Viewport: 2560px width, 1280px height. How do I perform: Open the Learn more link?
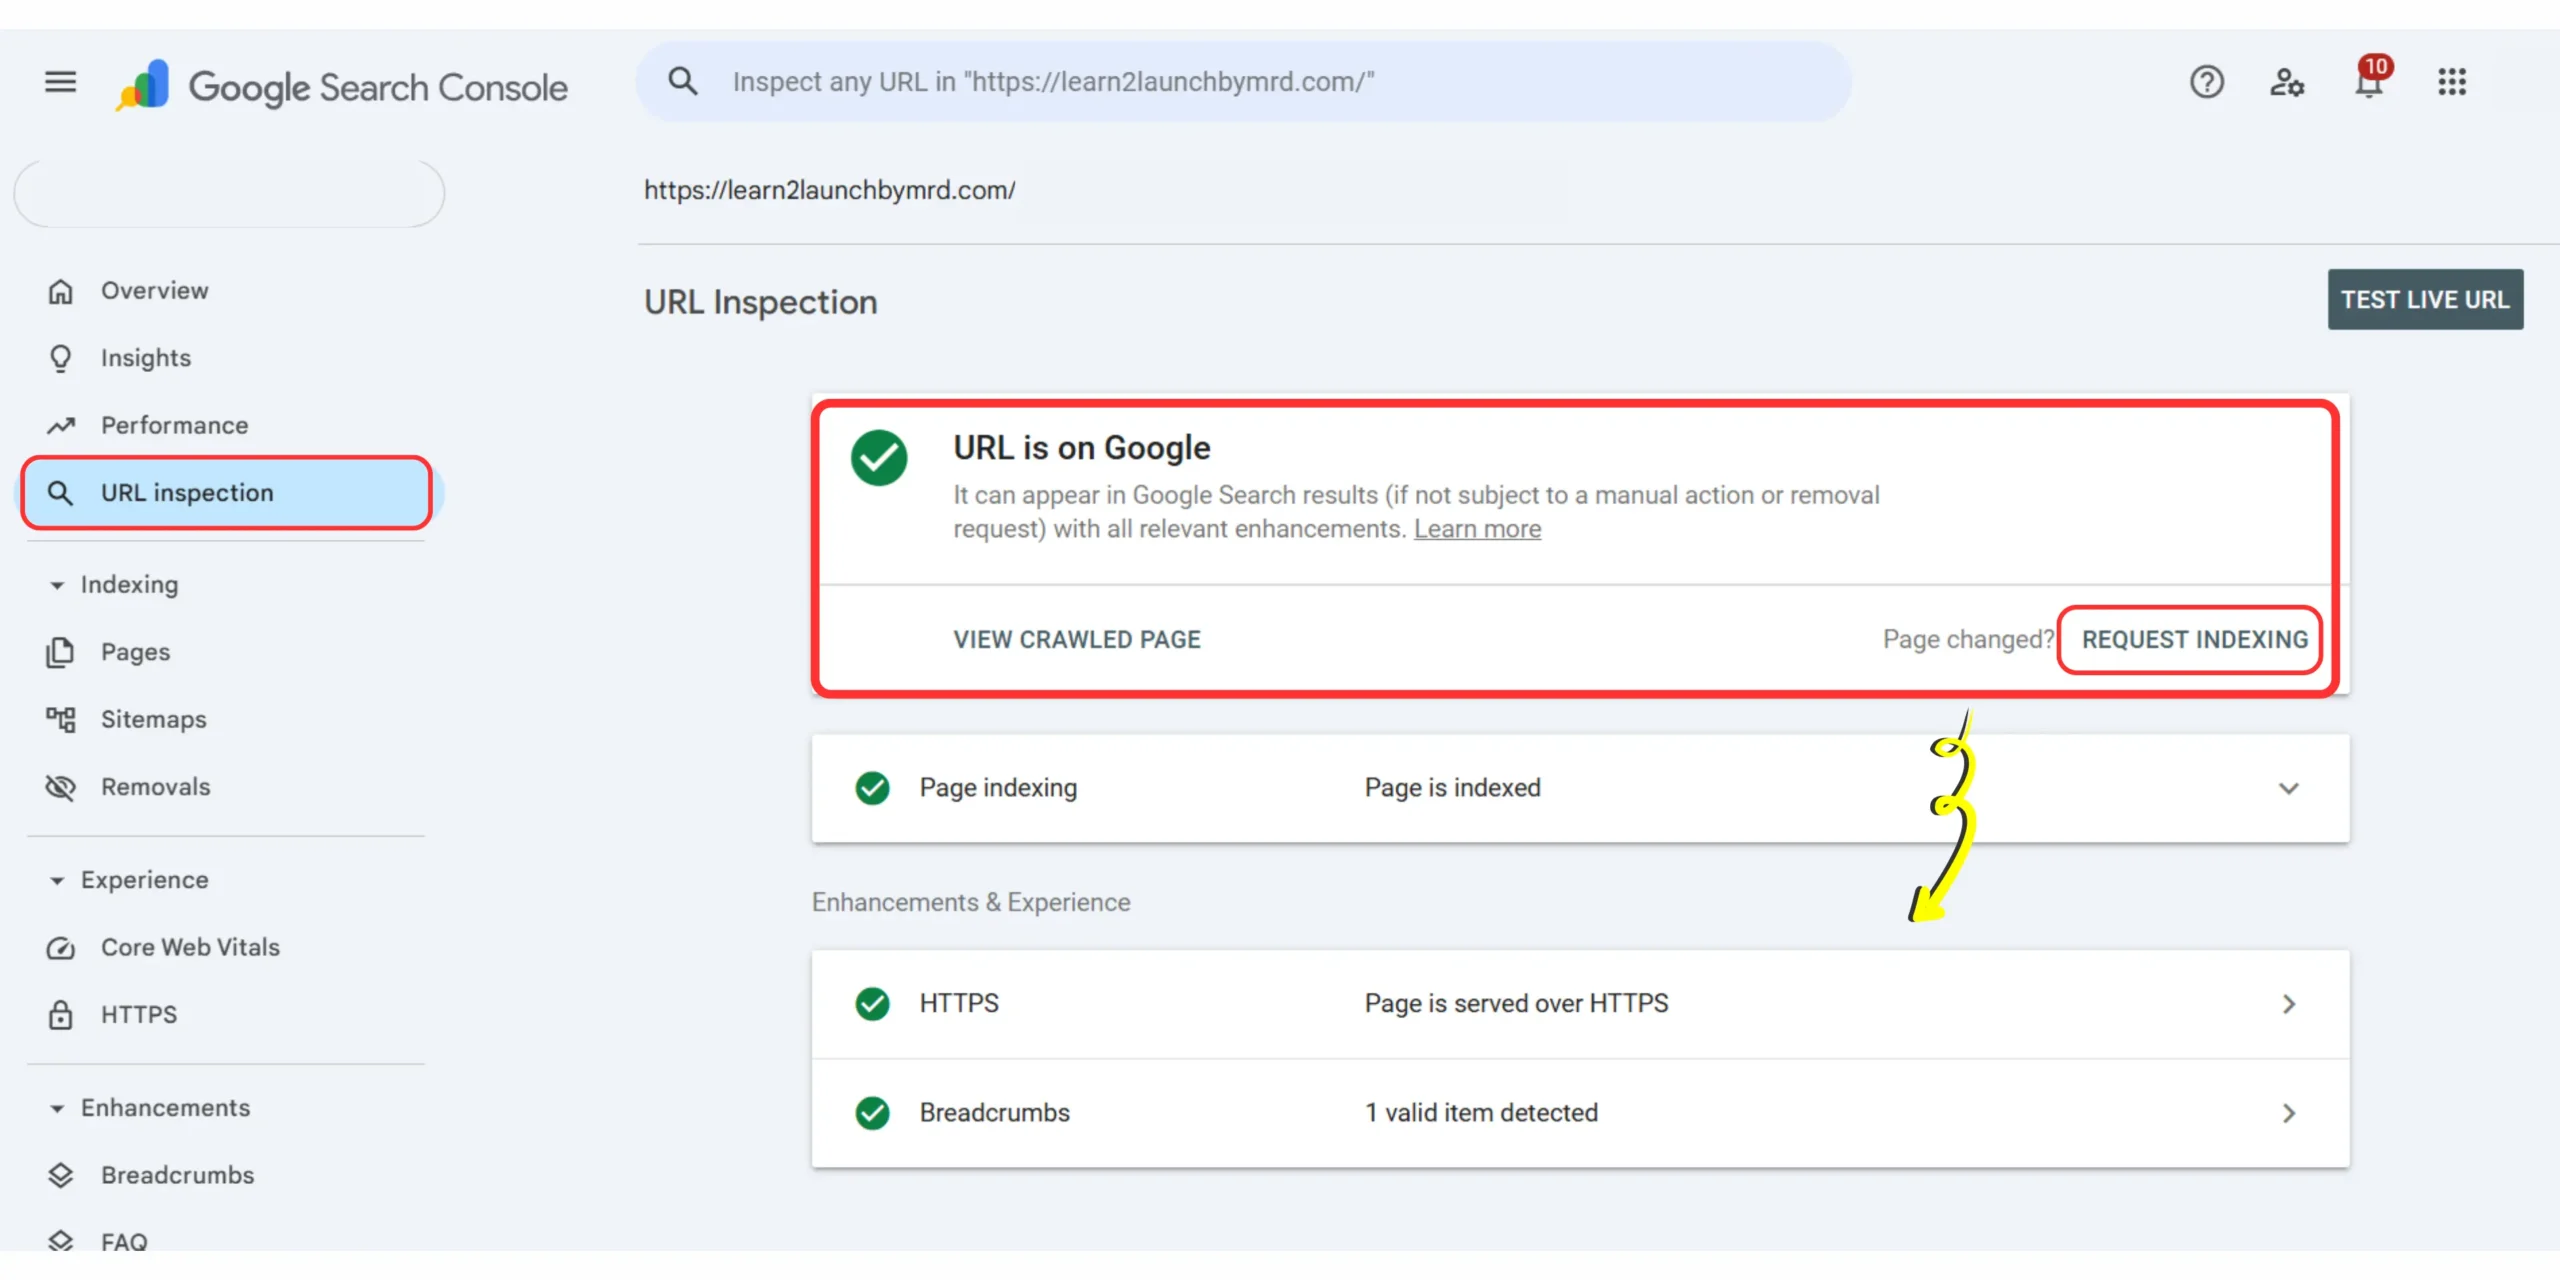coord(1477,529)
